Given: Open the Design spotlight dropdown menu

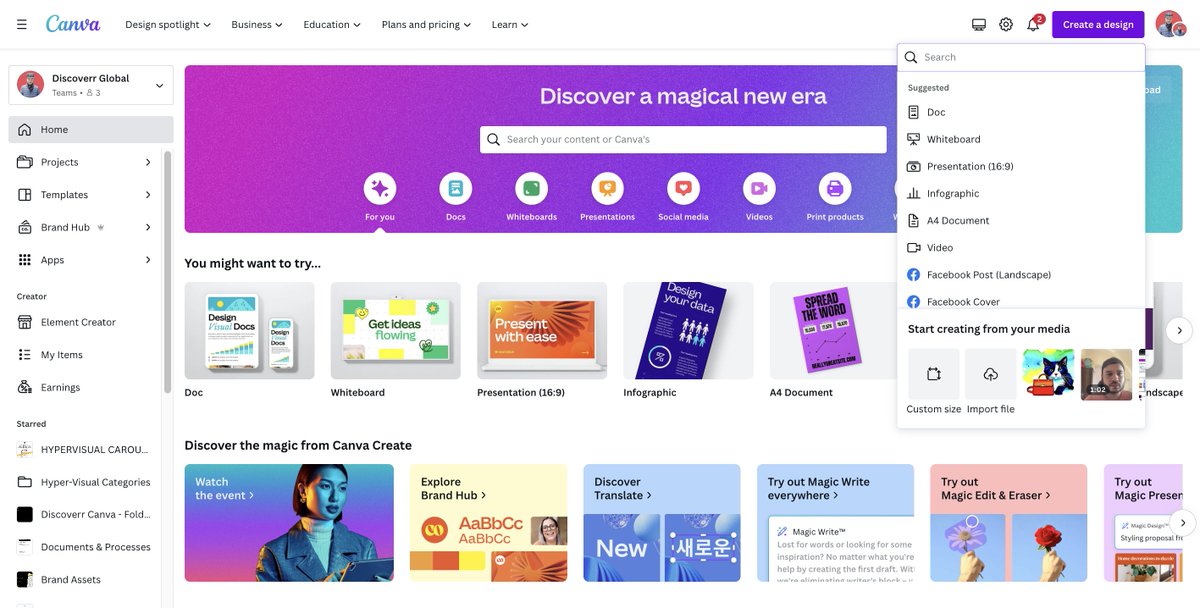Looking at the screenshot, I should 169,24.
